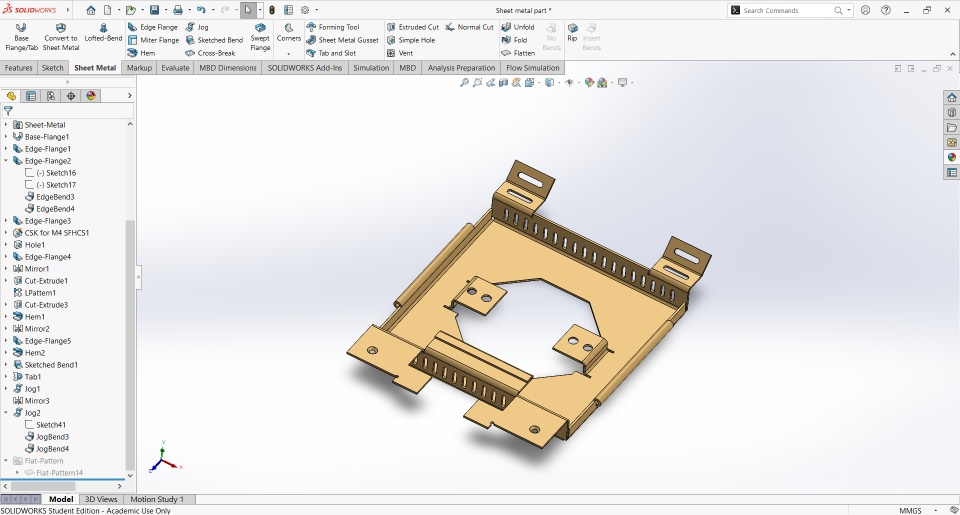Expand the Base-Flange1 feature
The image size is (960, 515).
tap(6, 137)
